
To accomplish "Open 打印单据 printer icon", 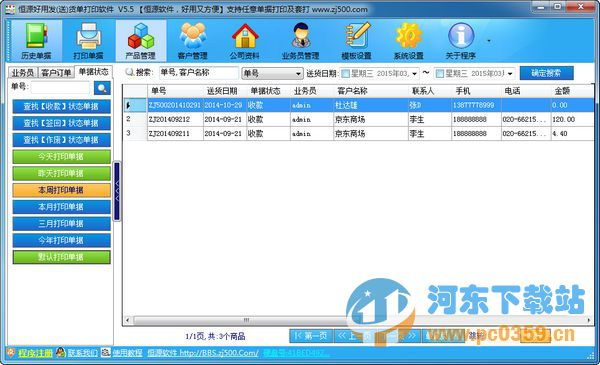I will pyautogui.click(x=88, y=41).
